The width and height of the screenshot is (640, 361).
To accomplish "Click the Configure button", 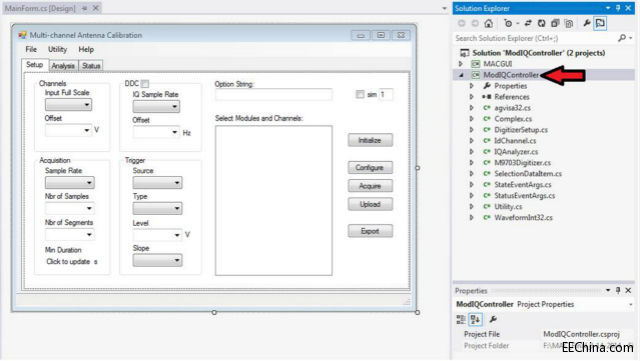I will pos(370,167).
